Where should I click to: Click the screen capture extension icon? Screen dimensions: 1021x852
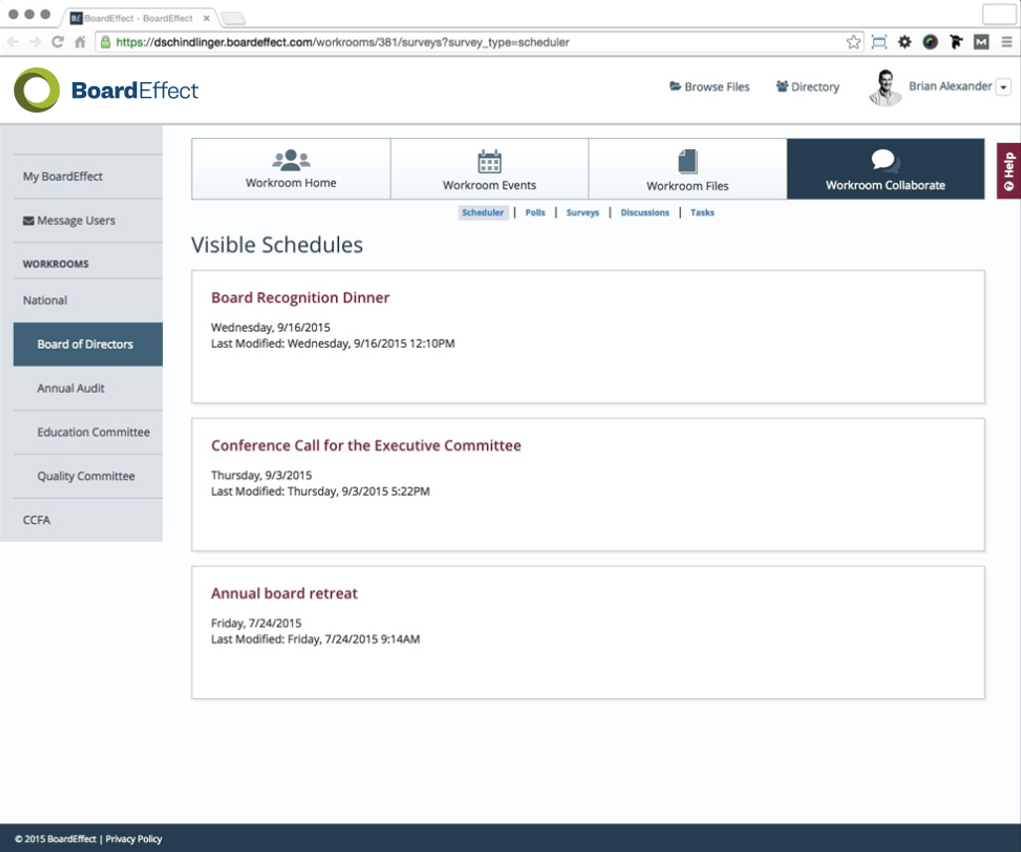pyautogui.click(x=879, y=42)
